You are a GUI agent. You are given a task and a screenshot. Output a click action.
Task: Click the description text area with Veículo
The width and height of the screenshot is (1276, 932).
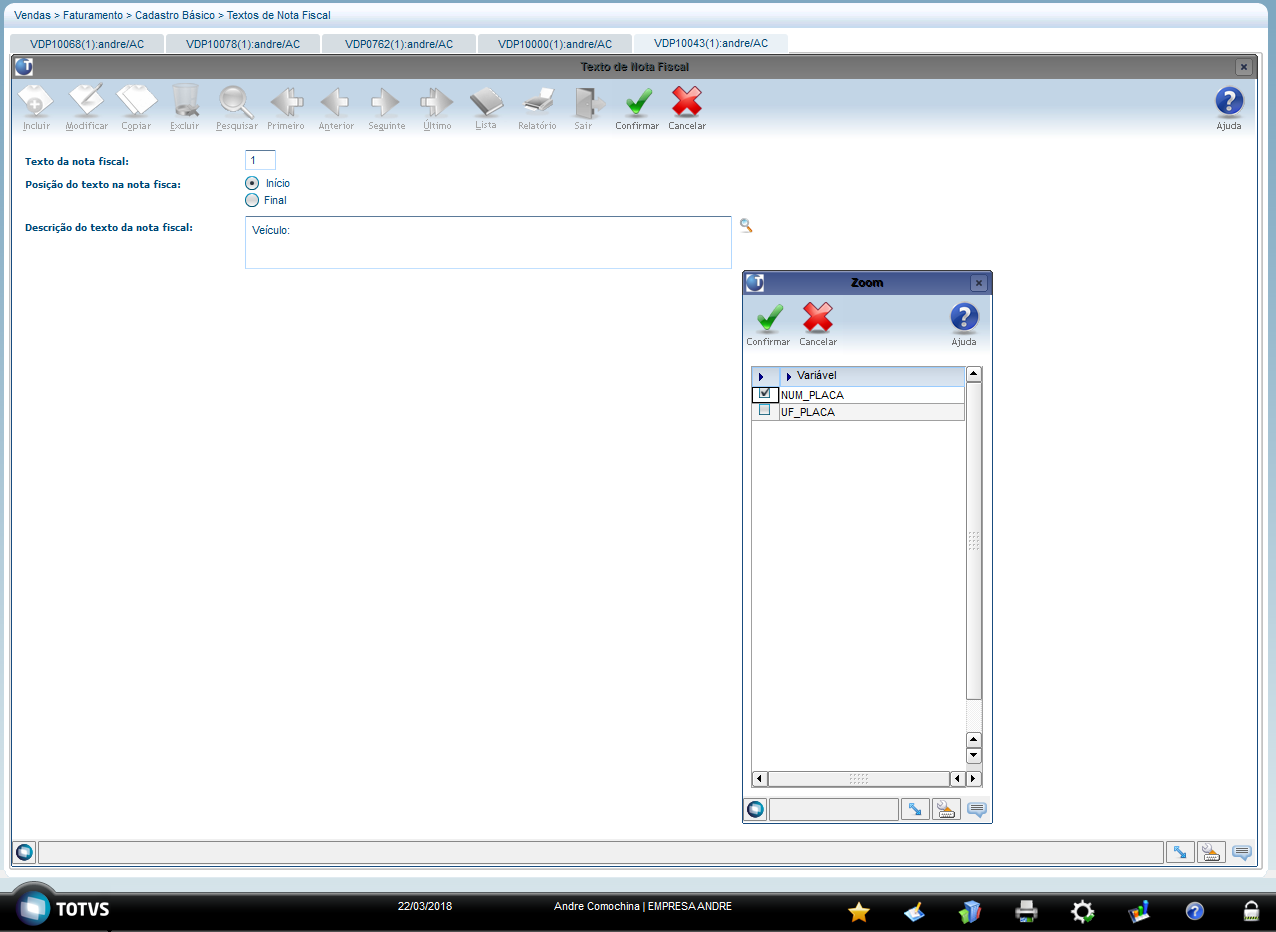point(488,242)
